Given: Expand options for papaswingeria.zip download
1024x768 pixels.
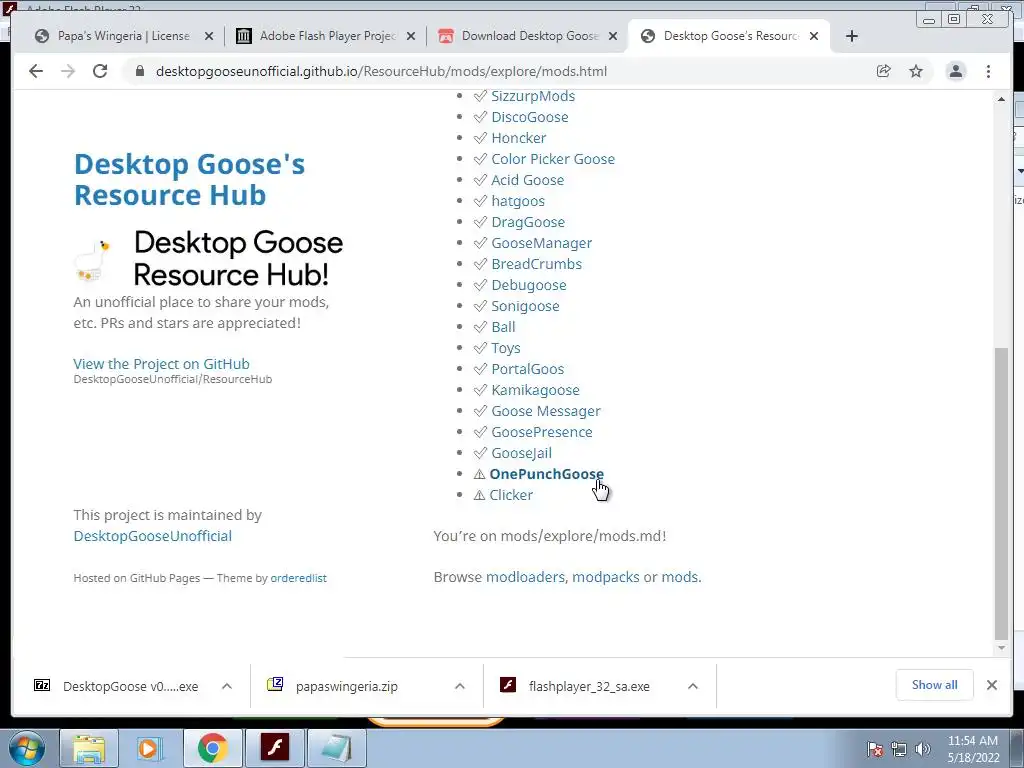Looking at the screenshot, I should (x=460, y=686).
